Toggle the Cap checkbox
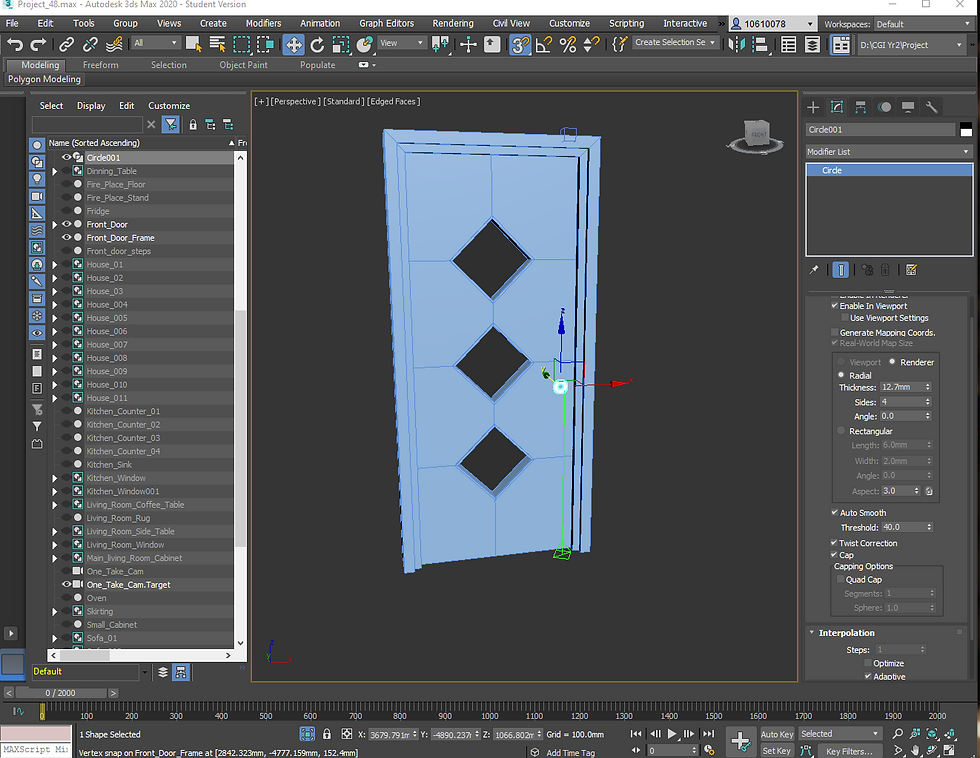Viewport: 980px width, 758px height. [834, 554]
